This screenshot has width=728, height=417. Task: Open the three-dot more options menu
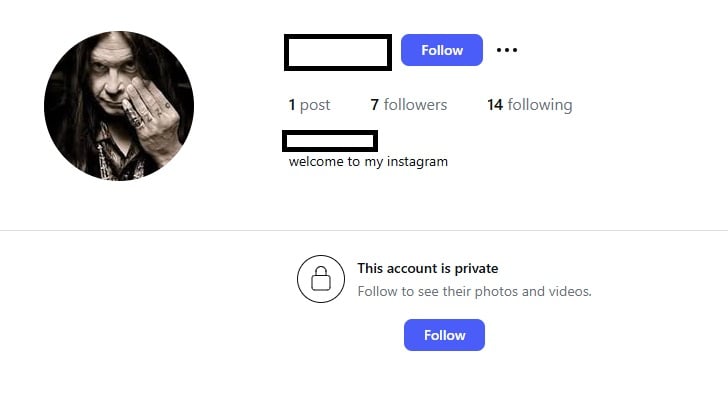(507, 50)
